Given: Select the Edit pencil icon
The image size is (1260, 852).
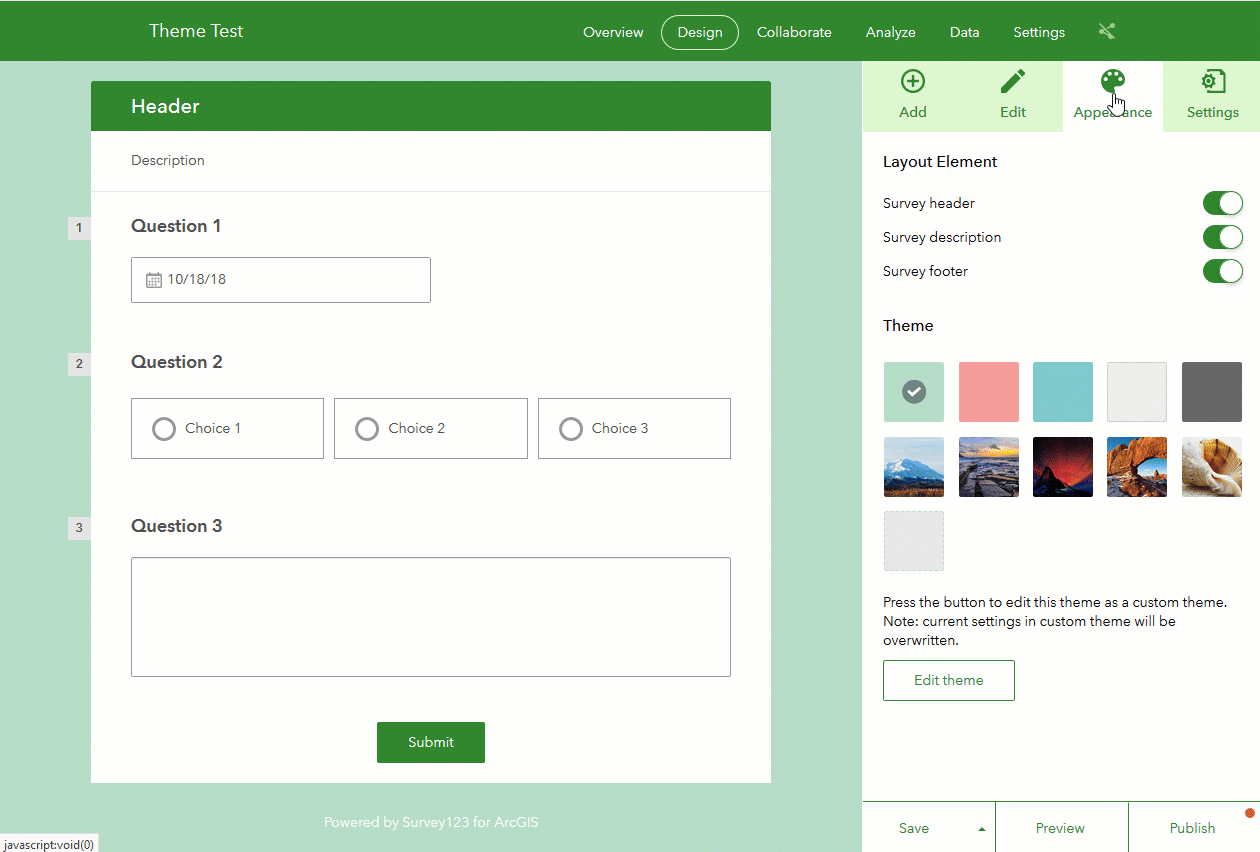Looking at the screenshot, I should 1013,82.
